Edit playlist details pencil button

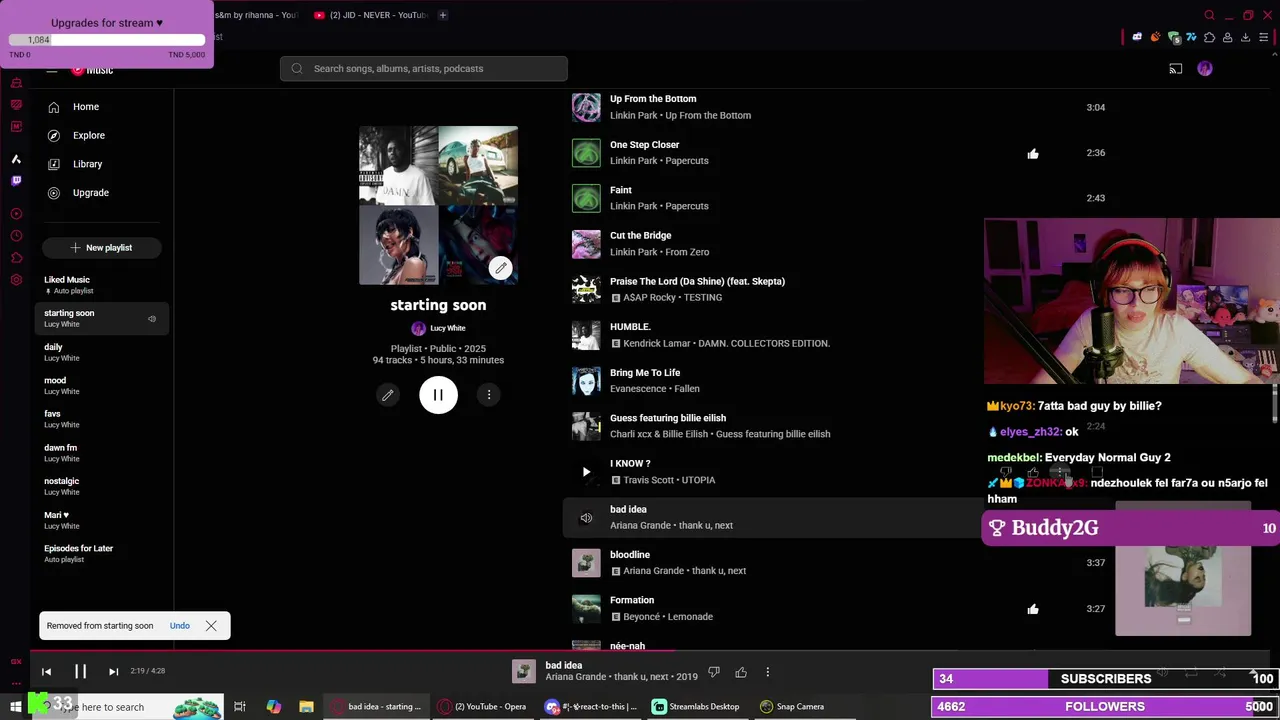click(x=388, y=395)
